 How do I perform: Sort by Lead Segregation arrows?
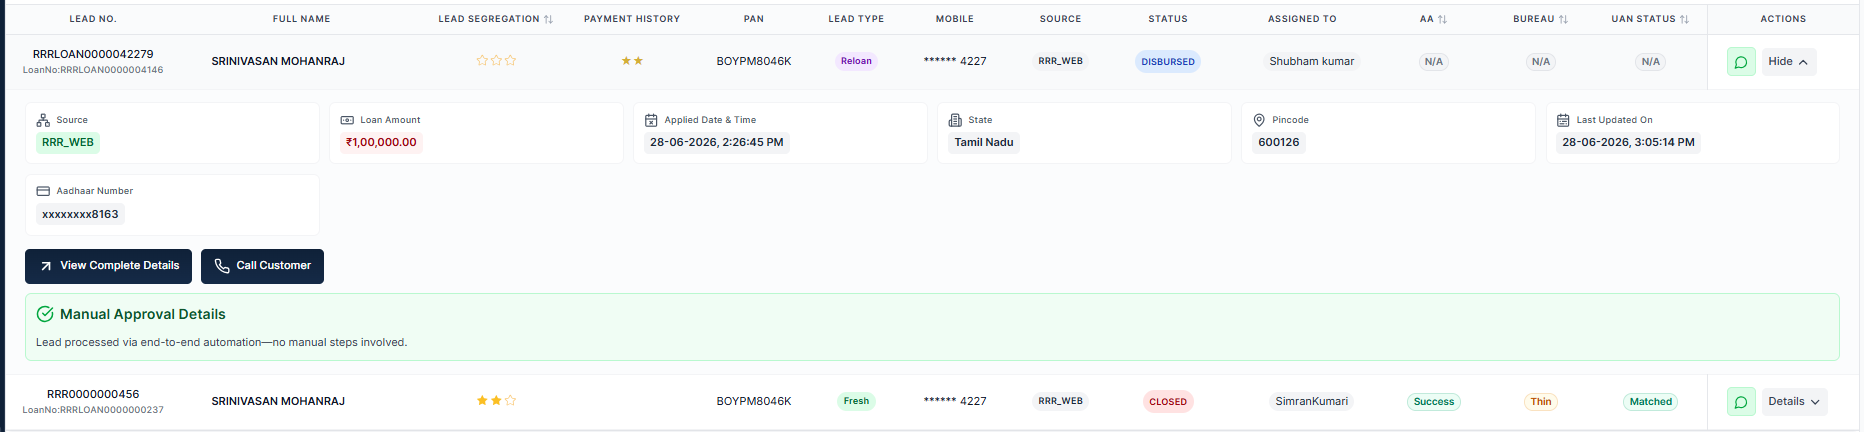point(548,19)
